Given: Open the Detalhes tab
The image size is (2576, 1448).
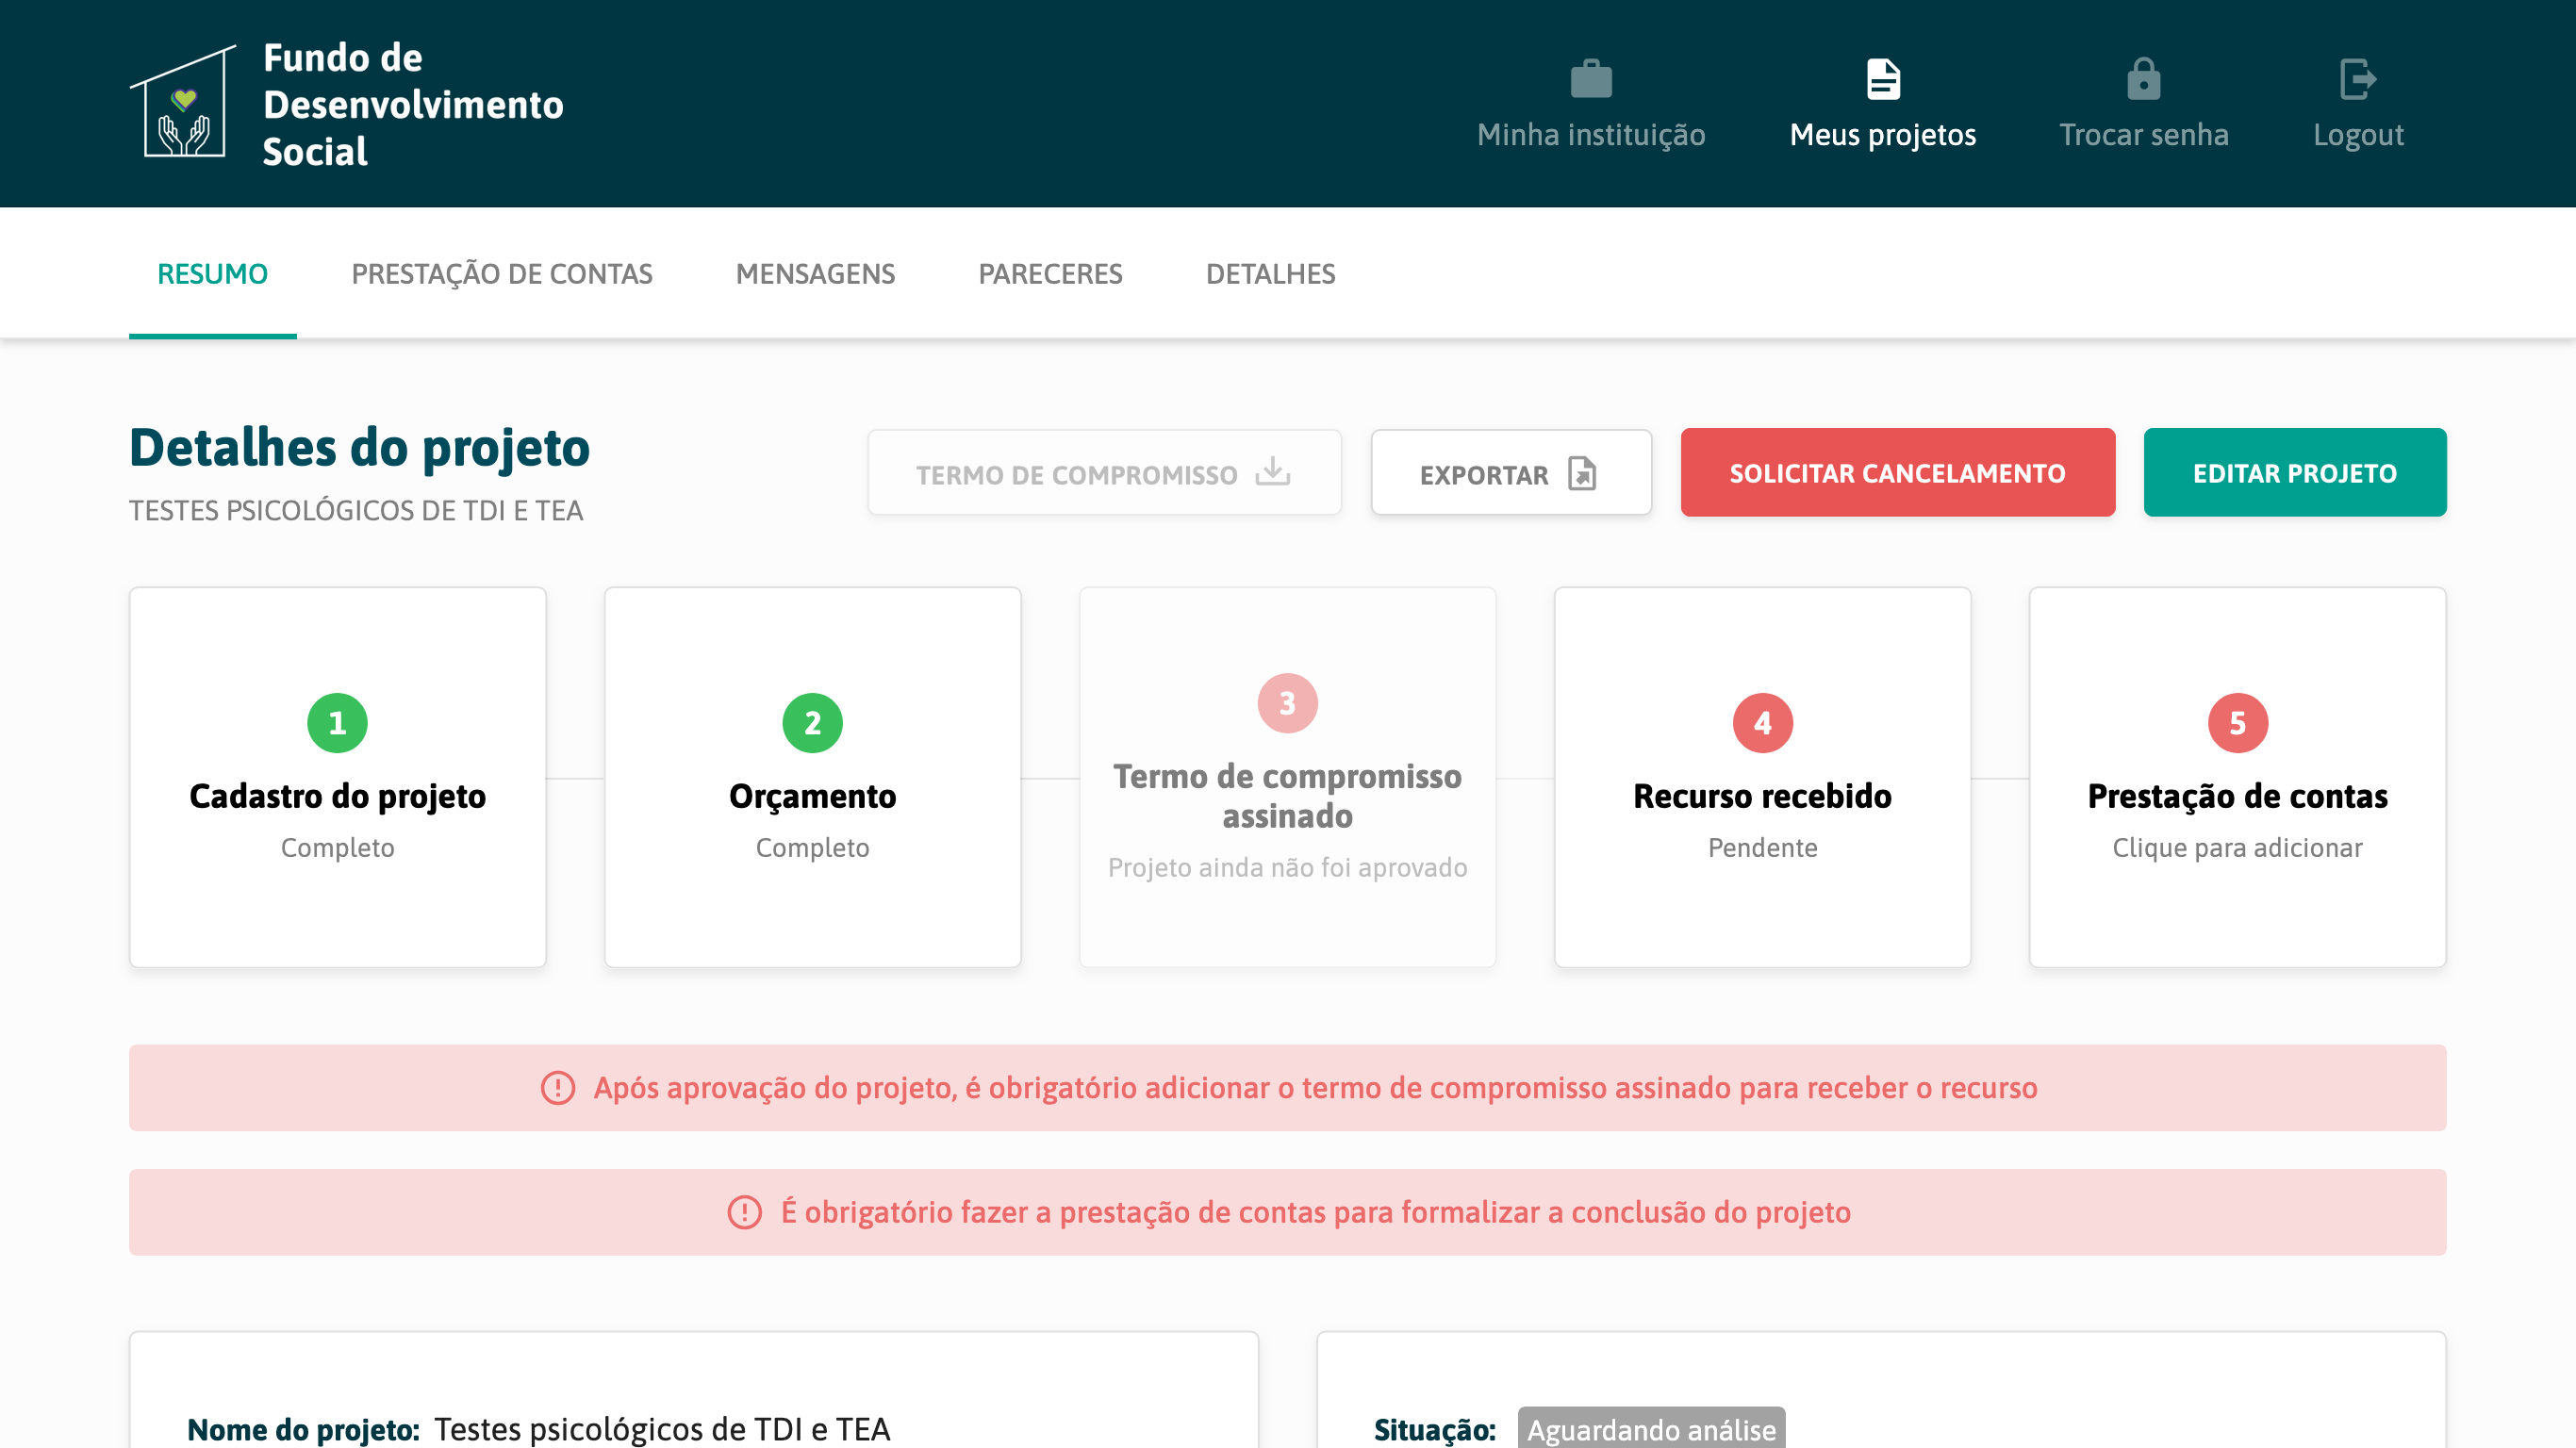Looking at the screenshot, I should tap(1270, 273).
